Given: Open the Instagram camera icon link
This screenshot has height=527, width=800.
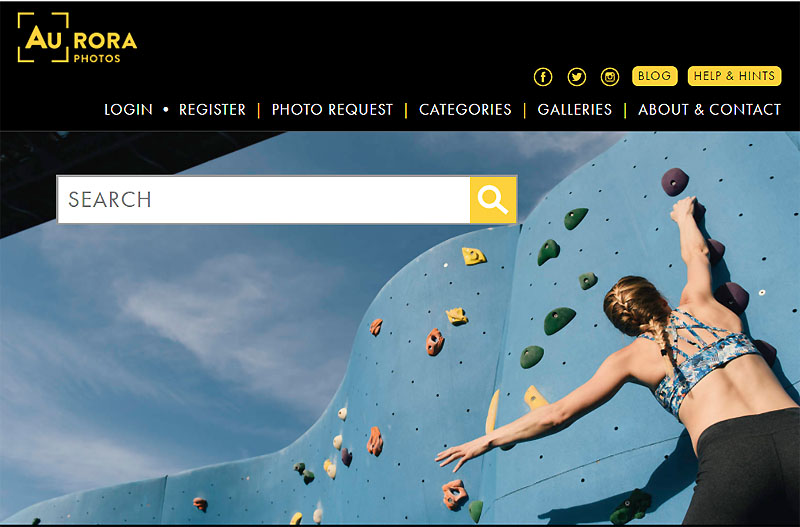Looking at the screenshot, I should pos(610,77).
